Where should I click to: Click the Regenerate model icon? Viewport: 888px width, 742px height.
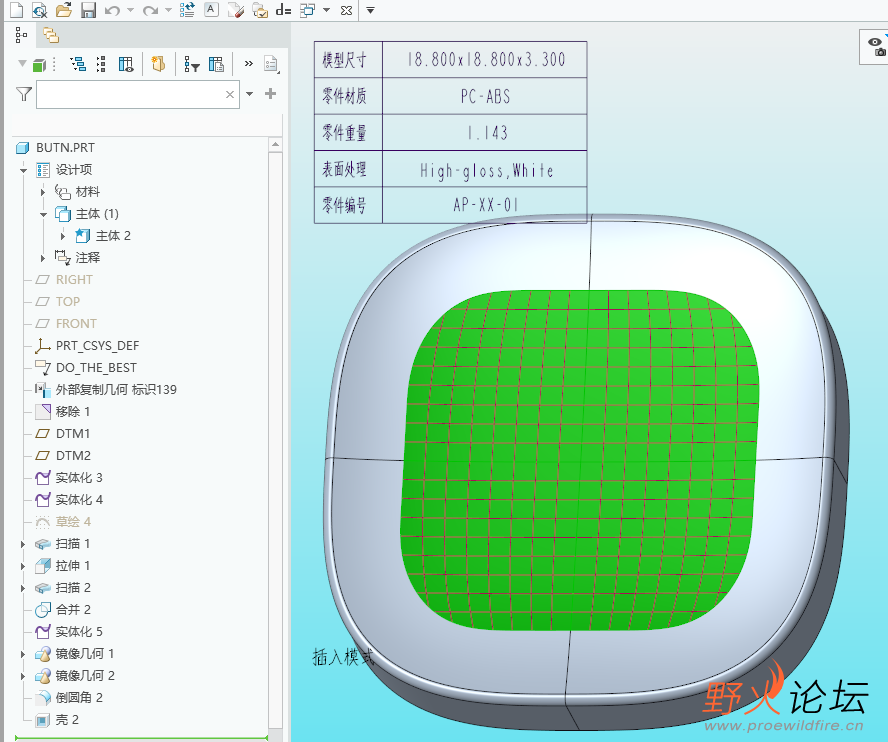click(187, 10)
